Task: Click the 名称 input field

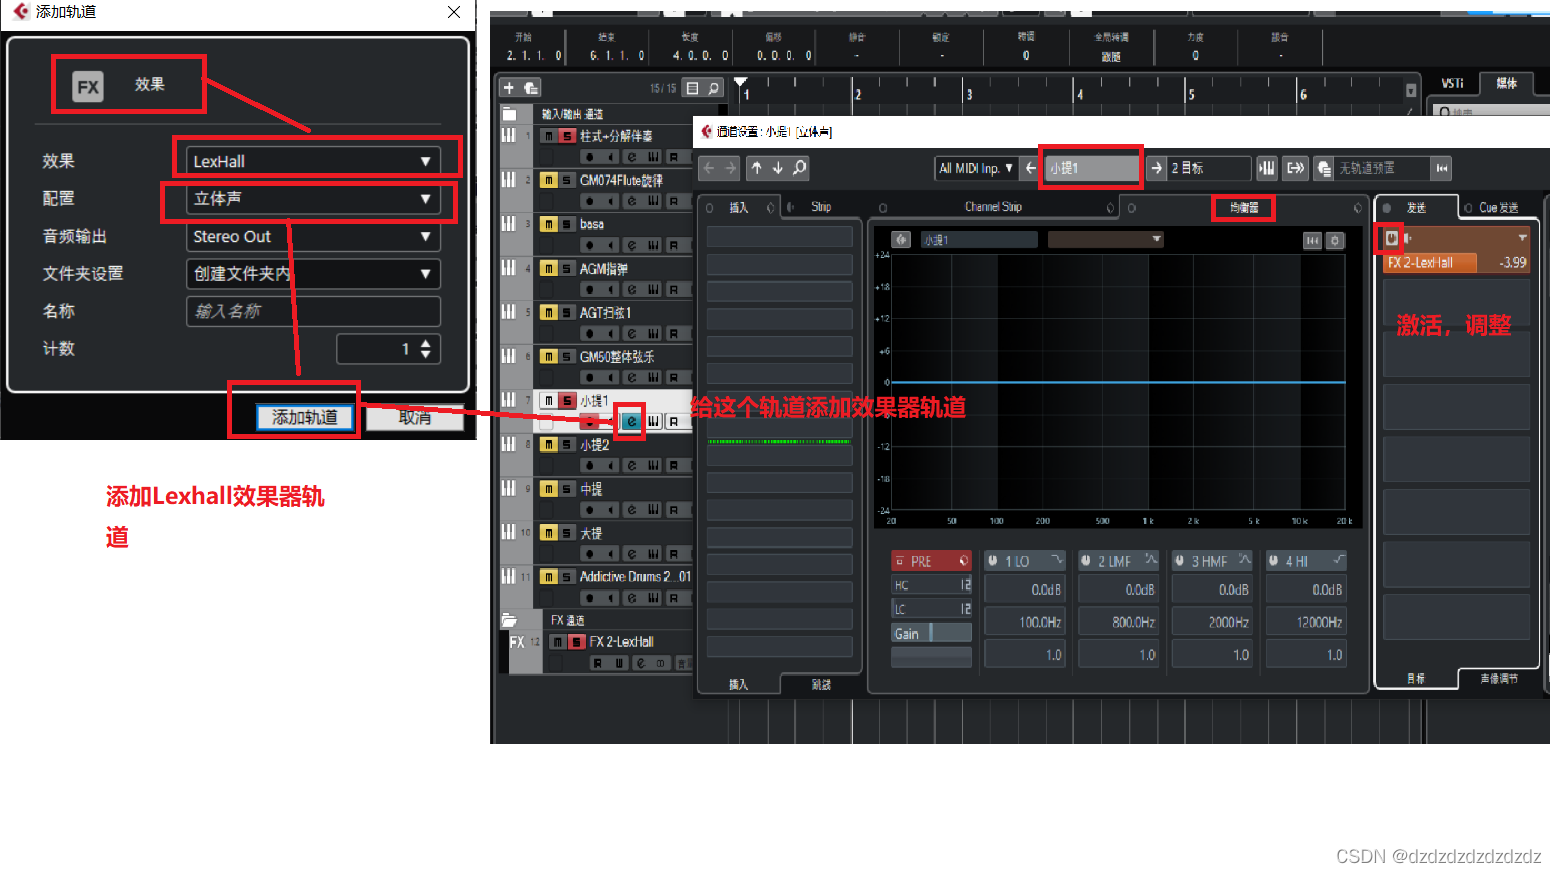Action: click(313, 311)
